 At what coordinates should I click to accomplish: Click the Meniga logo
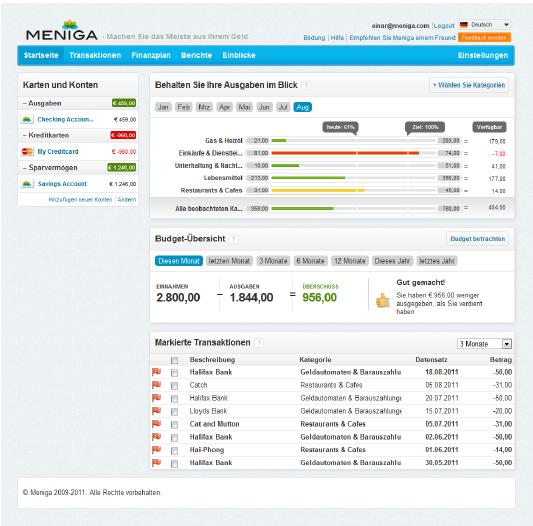pos(62,30)
